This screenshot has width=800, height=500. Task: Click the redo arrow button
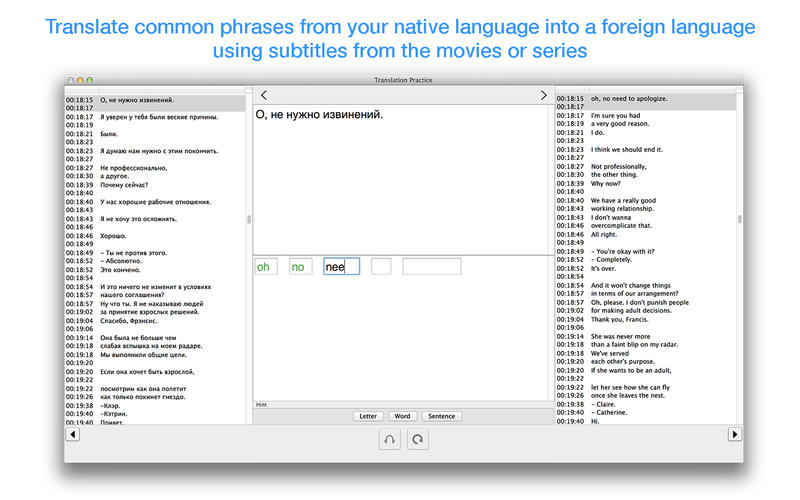pos(418,439)
